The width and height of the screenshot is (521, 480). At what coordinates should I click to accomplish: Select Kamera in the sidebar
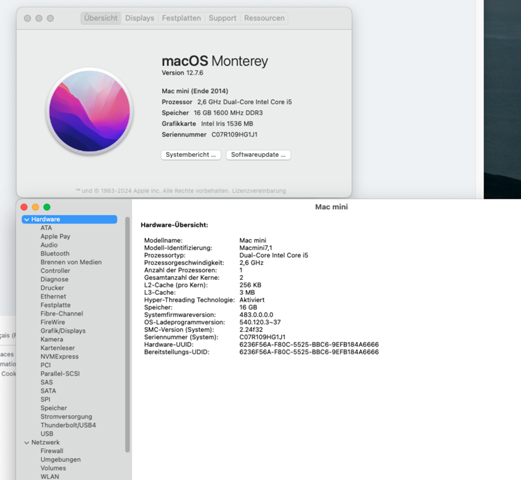click(52, 339)
